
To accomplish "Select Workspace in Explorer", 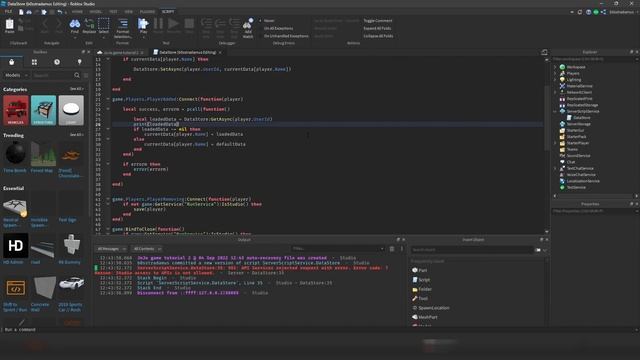I will click(576, 67).
